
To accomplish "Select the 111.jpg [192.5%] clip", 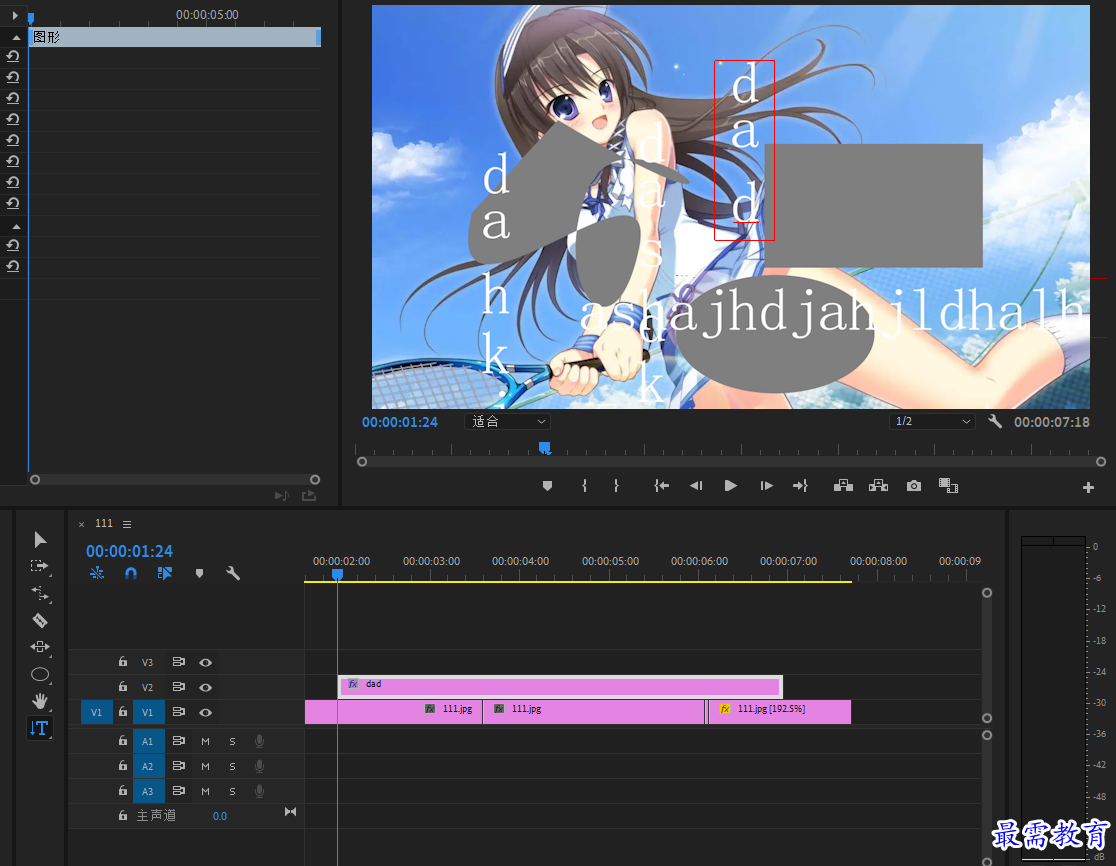I will (x=780, y=712).
